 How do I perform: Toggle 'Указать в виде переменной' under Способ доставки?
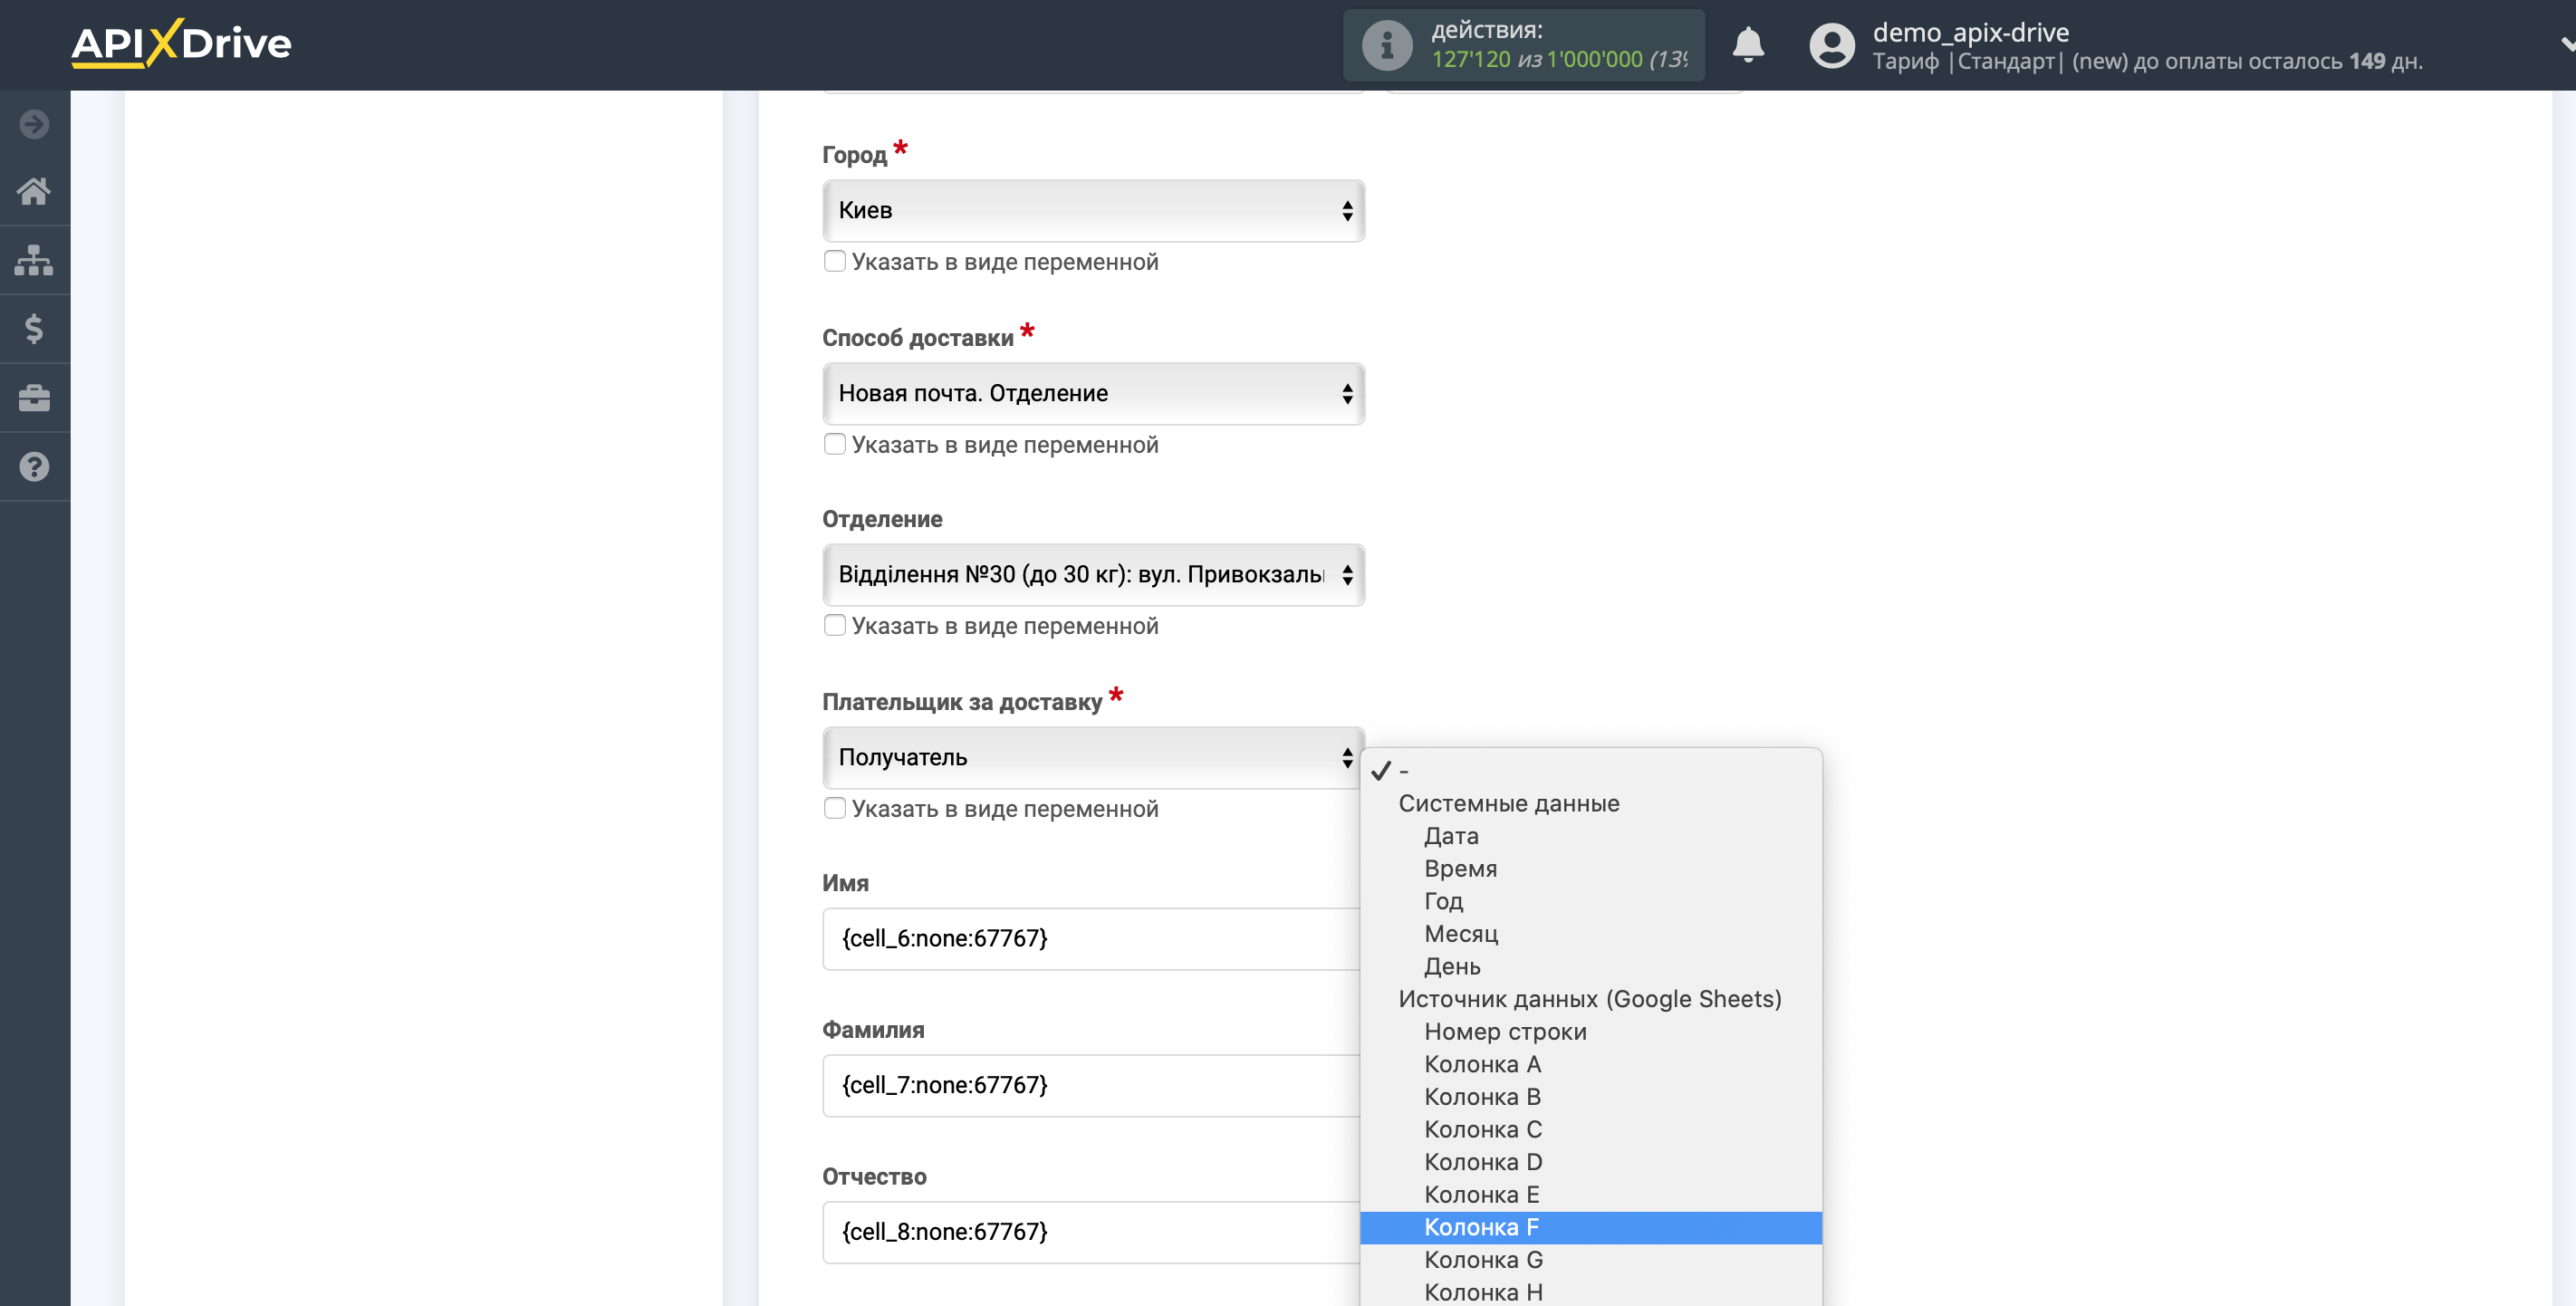834,443
